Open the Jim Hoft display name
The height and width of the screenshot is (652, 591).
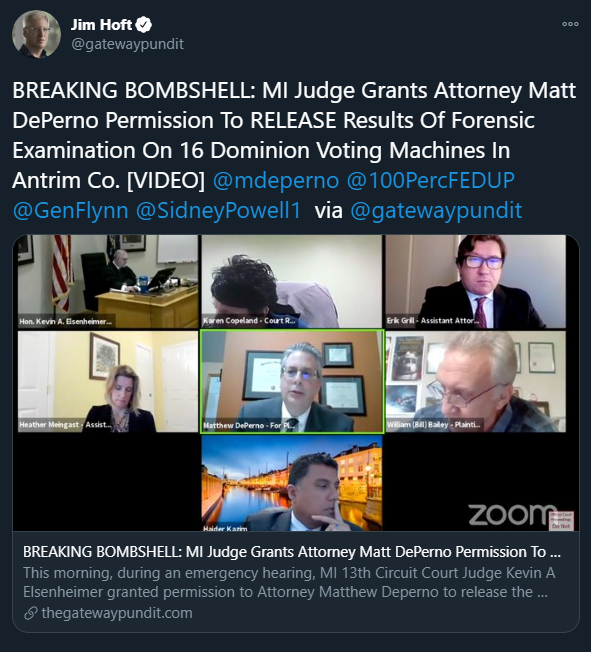[x=101, y=25]
